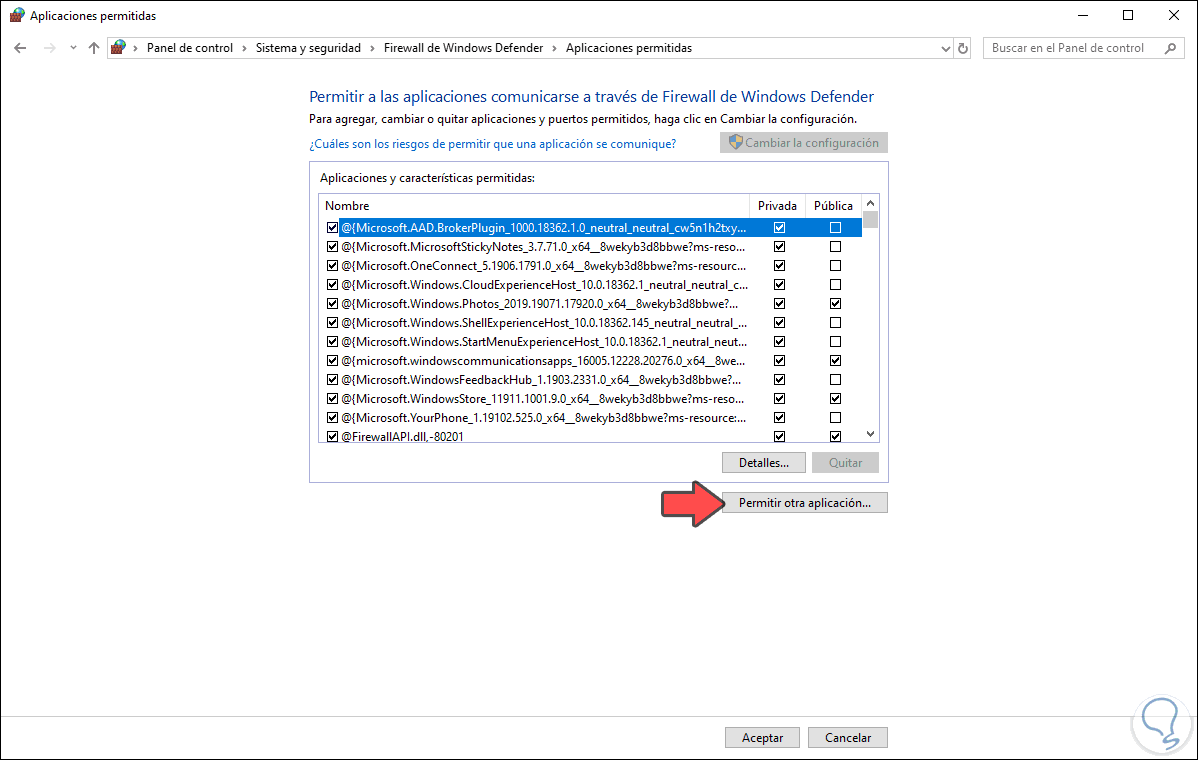Image resolution: width=1198 pixels, height=760 pixels.
Task: Click the refresh icon in address bar
Action: point(962,47)
